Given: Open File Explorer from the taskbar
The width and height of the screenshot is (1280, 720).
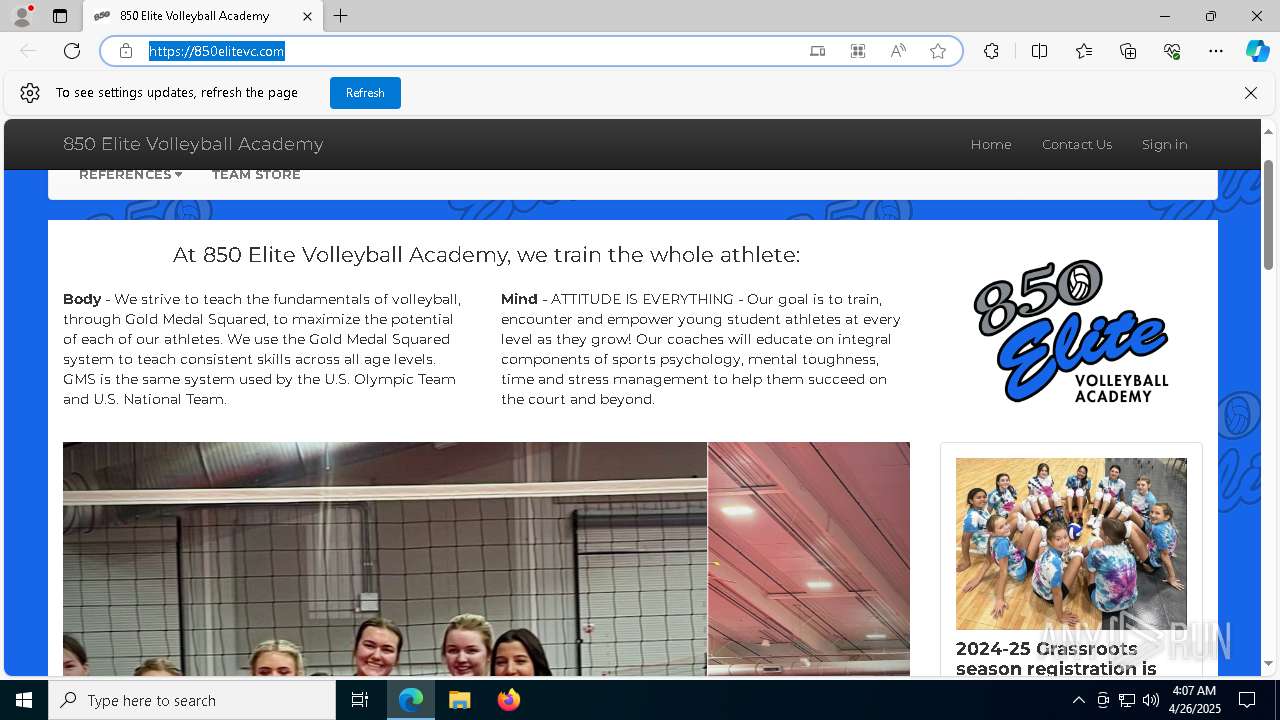Looking at the screenshot, I should click(459, 700).
